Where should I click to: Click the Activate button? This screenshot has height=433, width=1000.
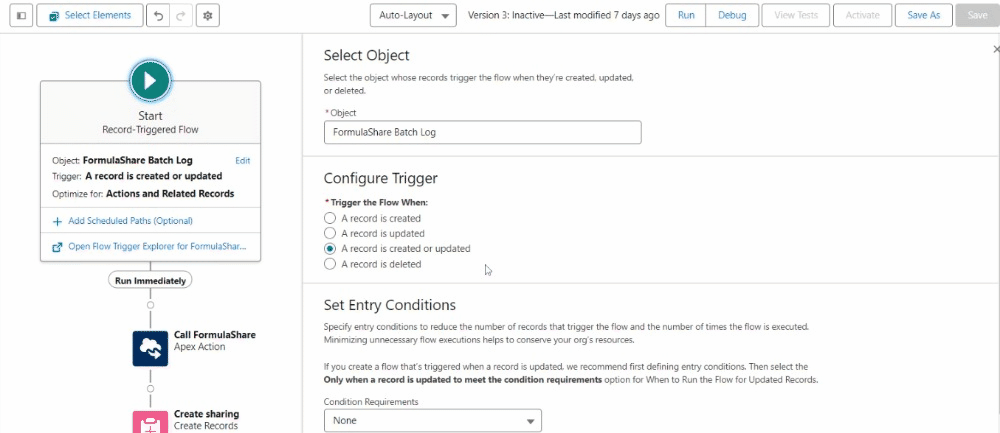pos(862,15)
